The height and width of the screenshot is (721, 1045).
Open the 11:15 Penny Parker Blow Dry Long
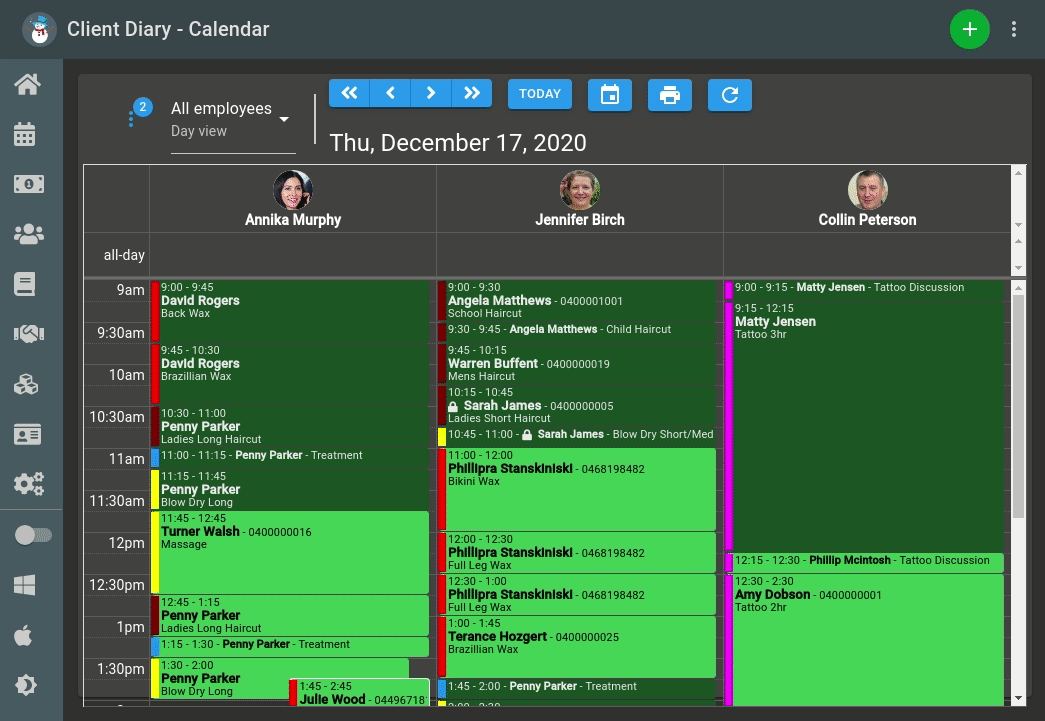coord(290,489)
